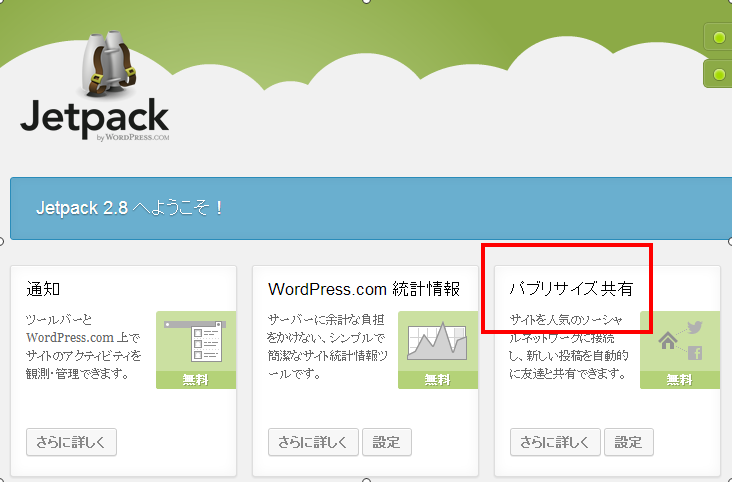Screen dimensions: 732x482
Task: Open さらに詳しく under 通知 card
Action: click(71, 442)
